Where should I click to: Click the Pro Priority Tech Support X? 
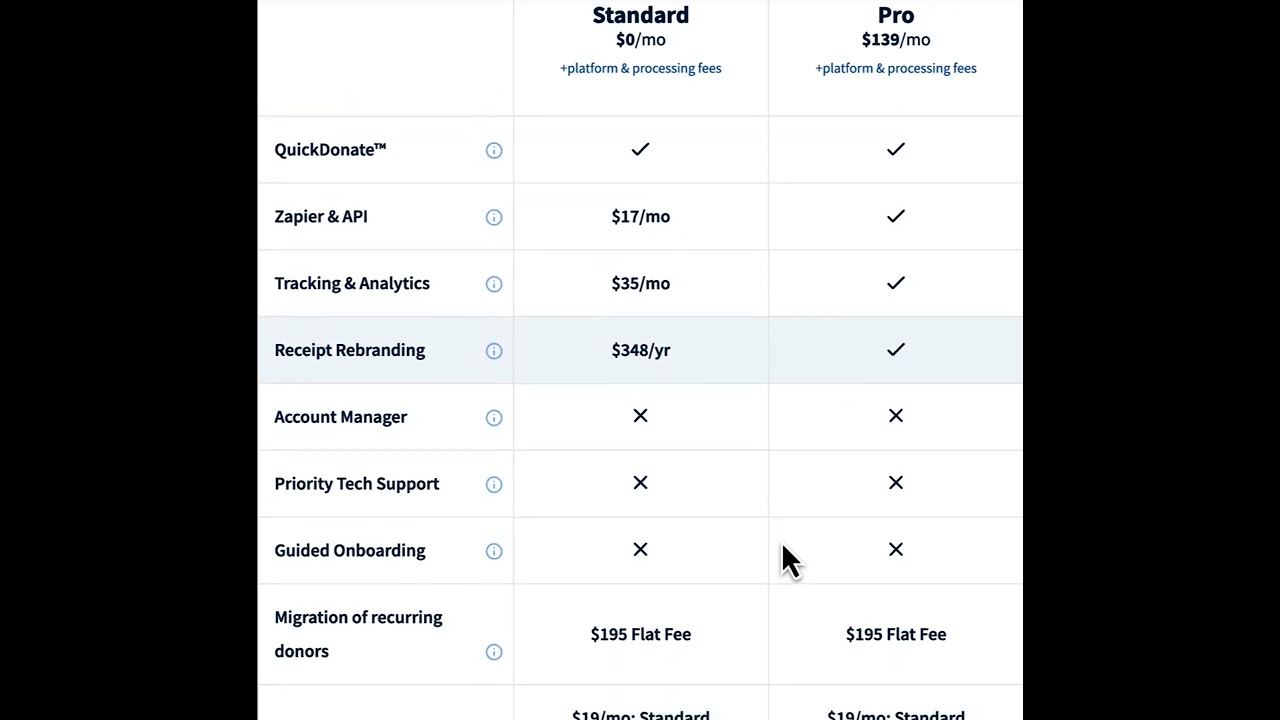[895, 483]
